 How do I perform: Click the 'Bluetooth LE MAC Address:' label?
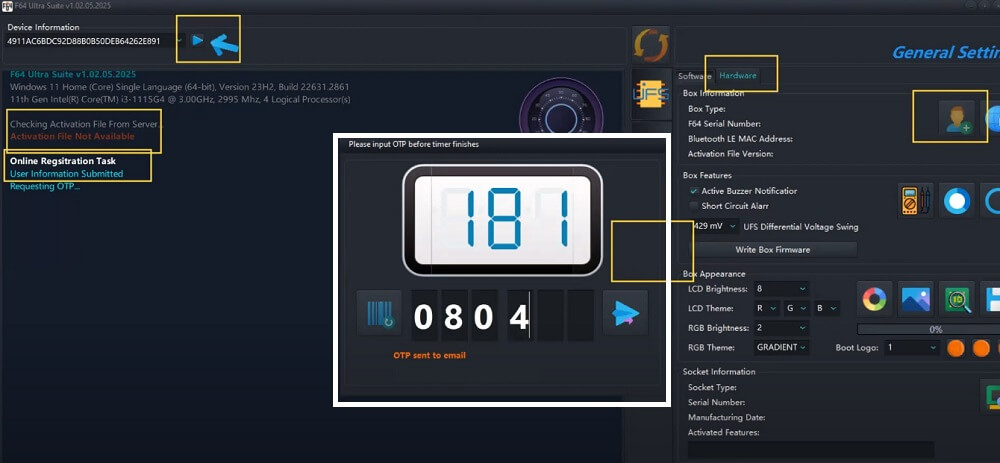click(x=740, y=138)
